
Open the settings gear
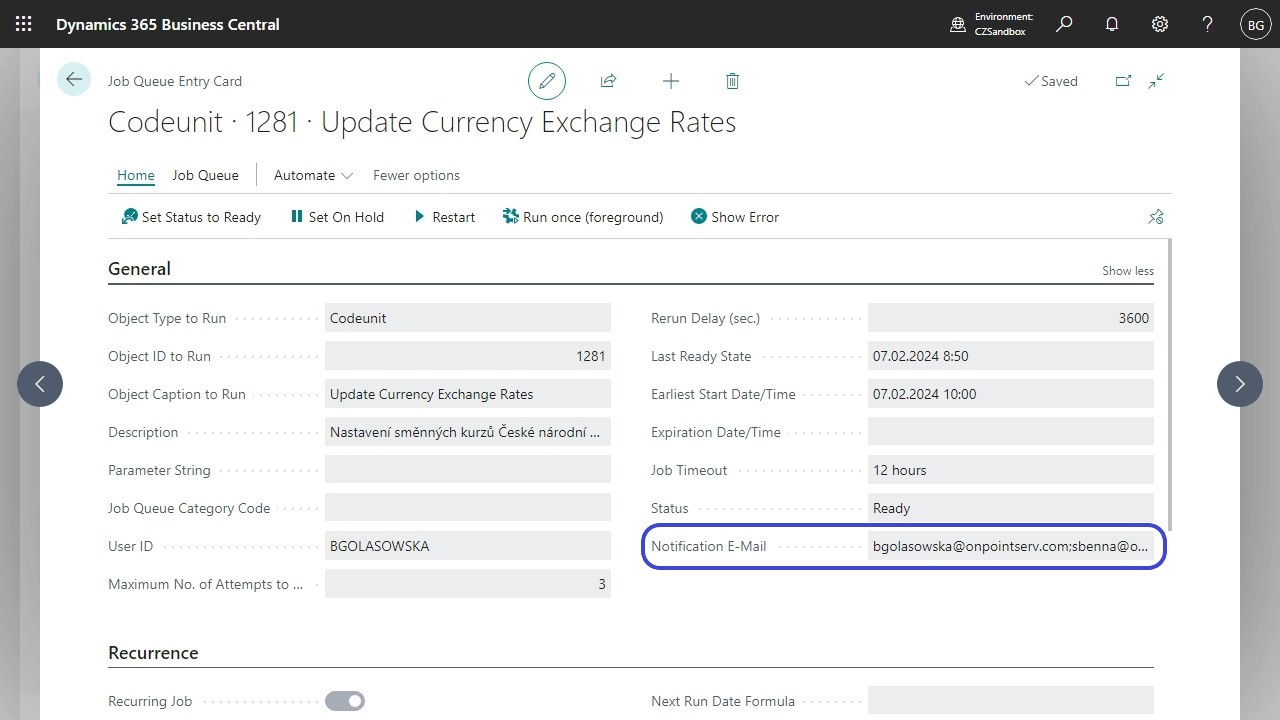pyautogui.click(x=1160, y=24)
